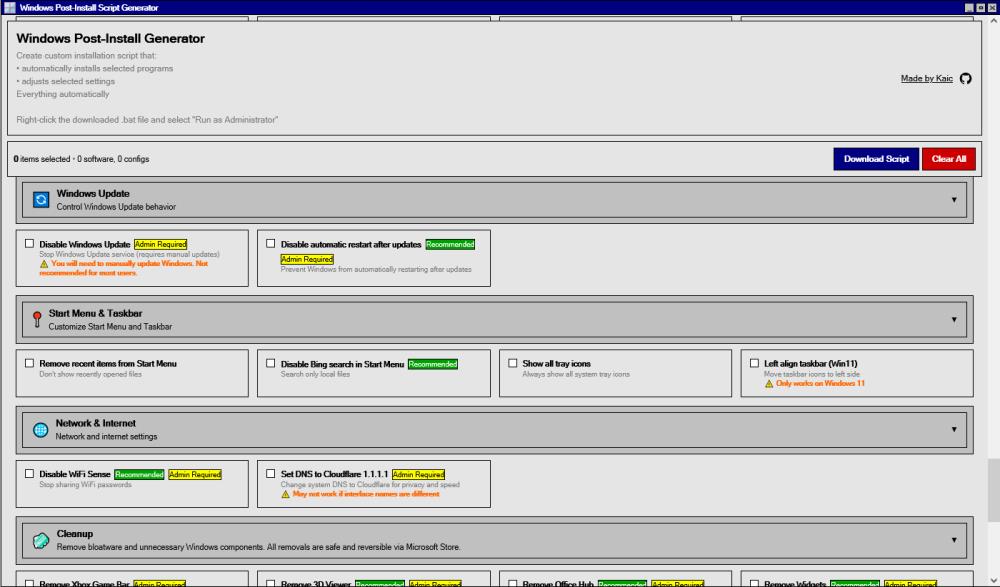Click the scrollbar down arrow
The width and height of the screenshot is (1000, 587).
coord(993,581)
